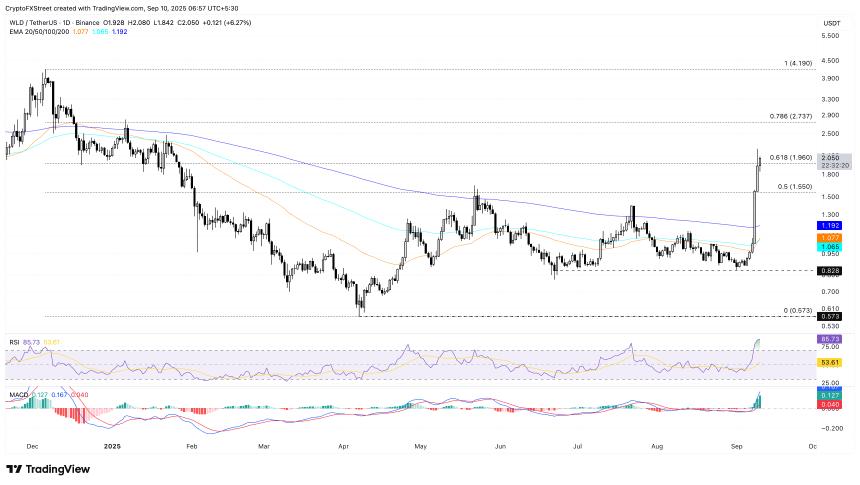
Task: Click the cyan EMA value 1.065 in legend
Action: (x=100, y=32)
